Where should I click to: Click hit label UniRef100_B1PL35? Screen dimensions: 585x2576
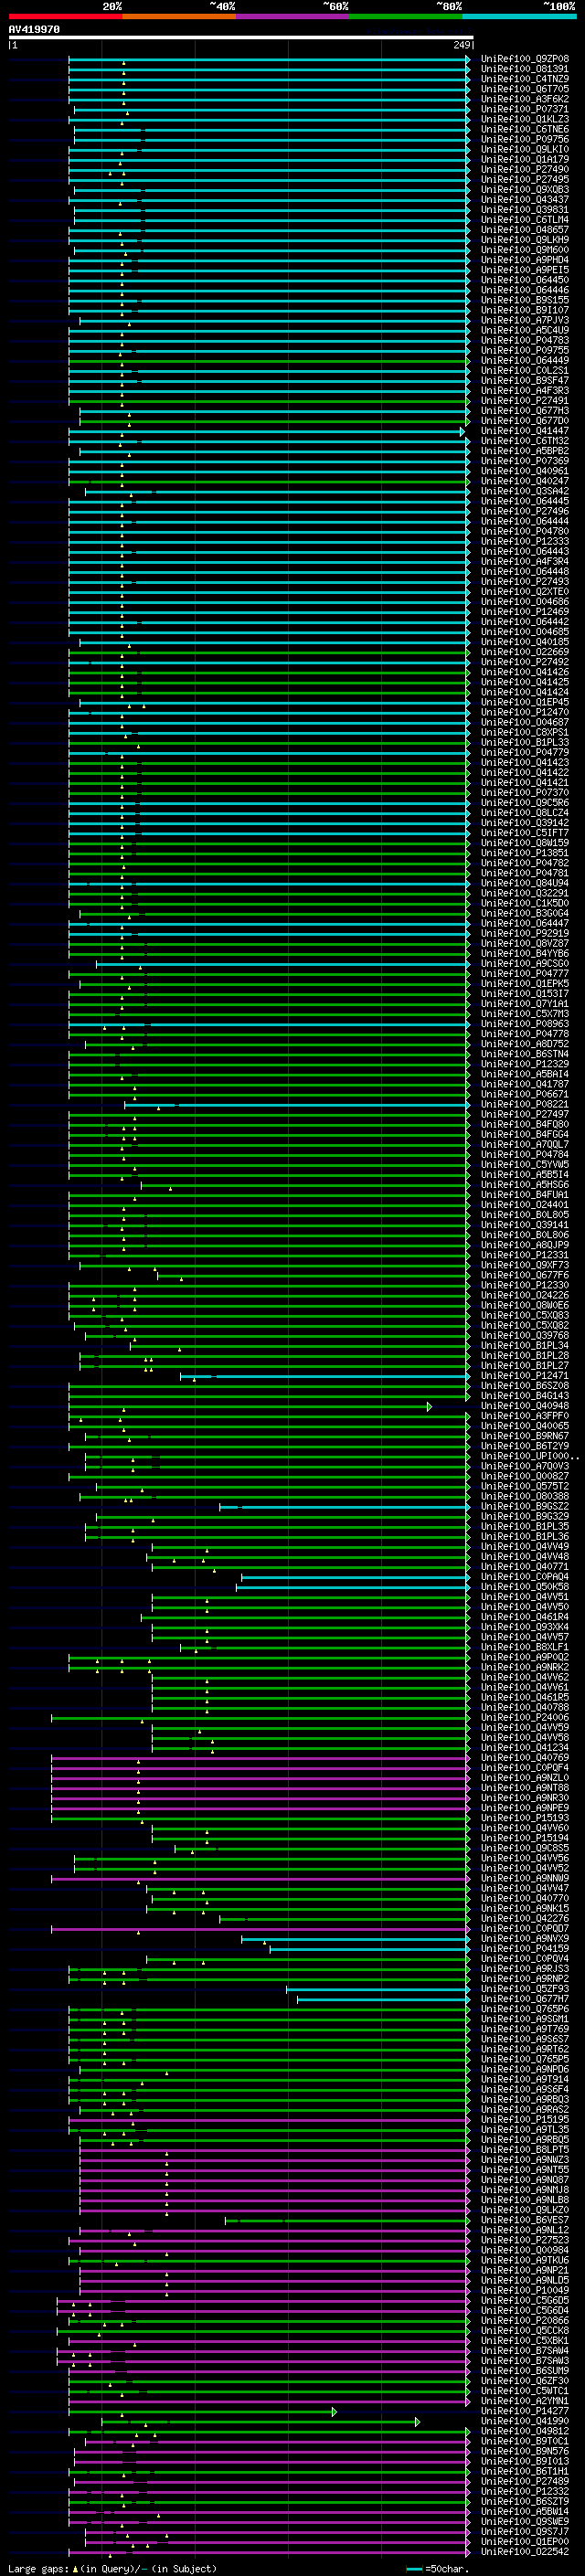click(x=525, y=1525)
